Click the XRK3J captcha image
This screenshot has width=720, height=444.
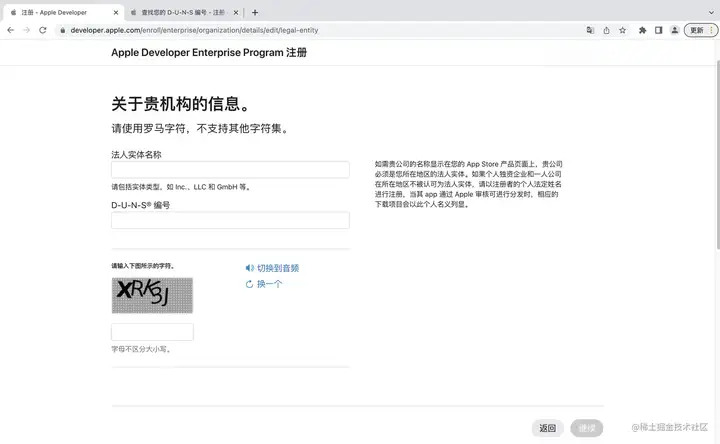pos(152,295)
